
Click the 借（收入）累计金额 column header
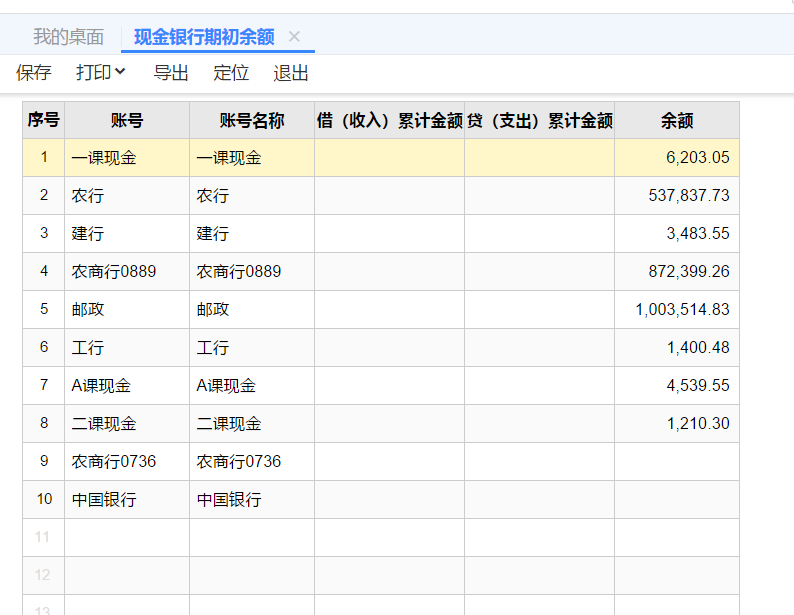coord(389,120)
